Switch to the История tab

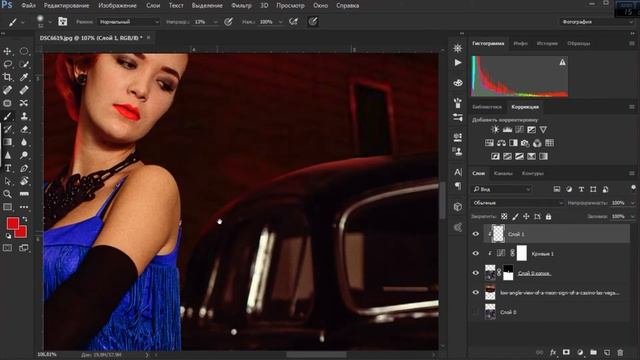pyautogui.click(x=547, y=43)
